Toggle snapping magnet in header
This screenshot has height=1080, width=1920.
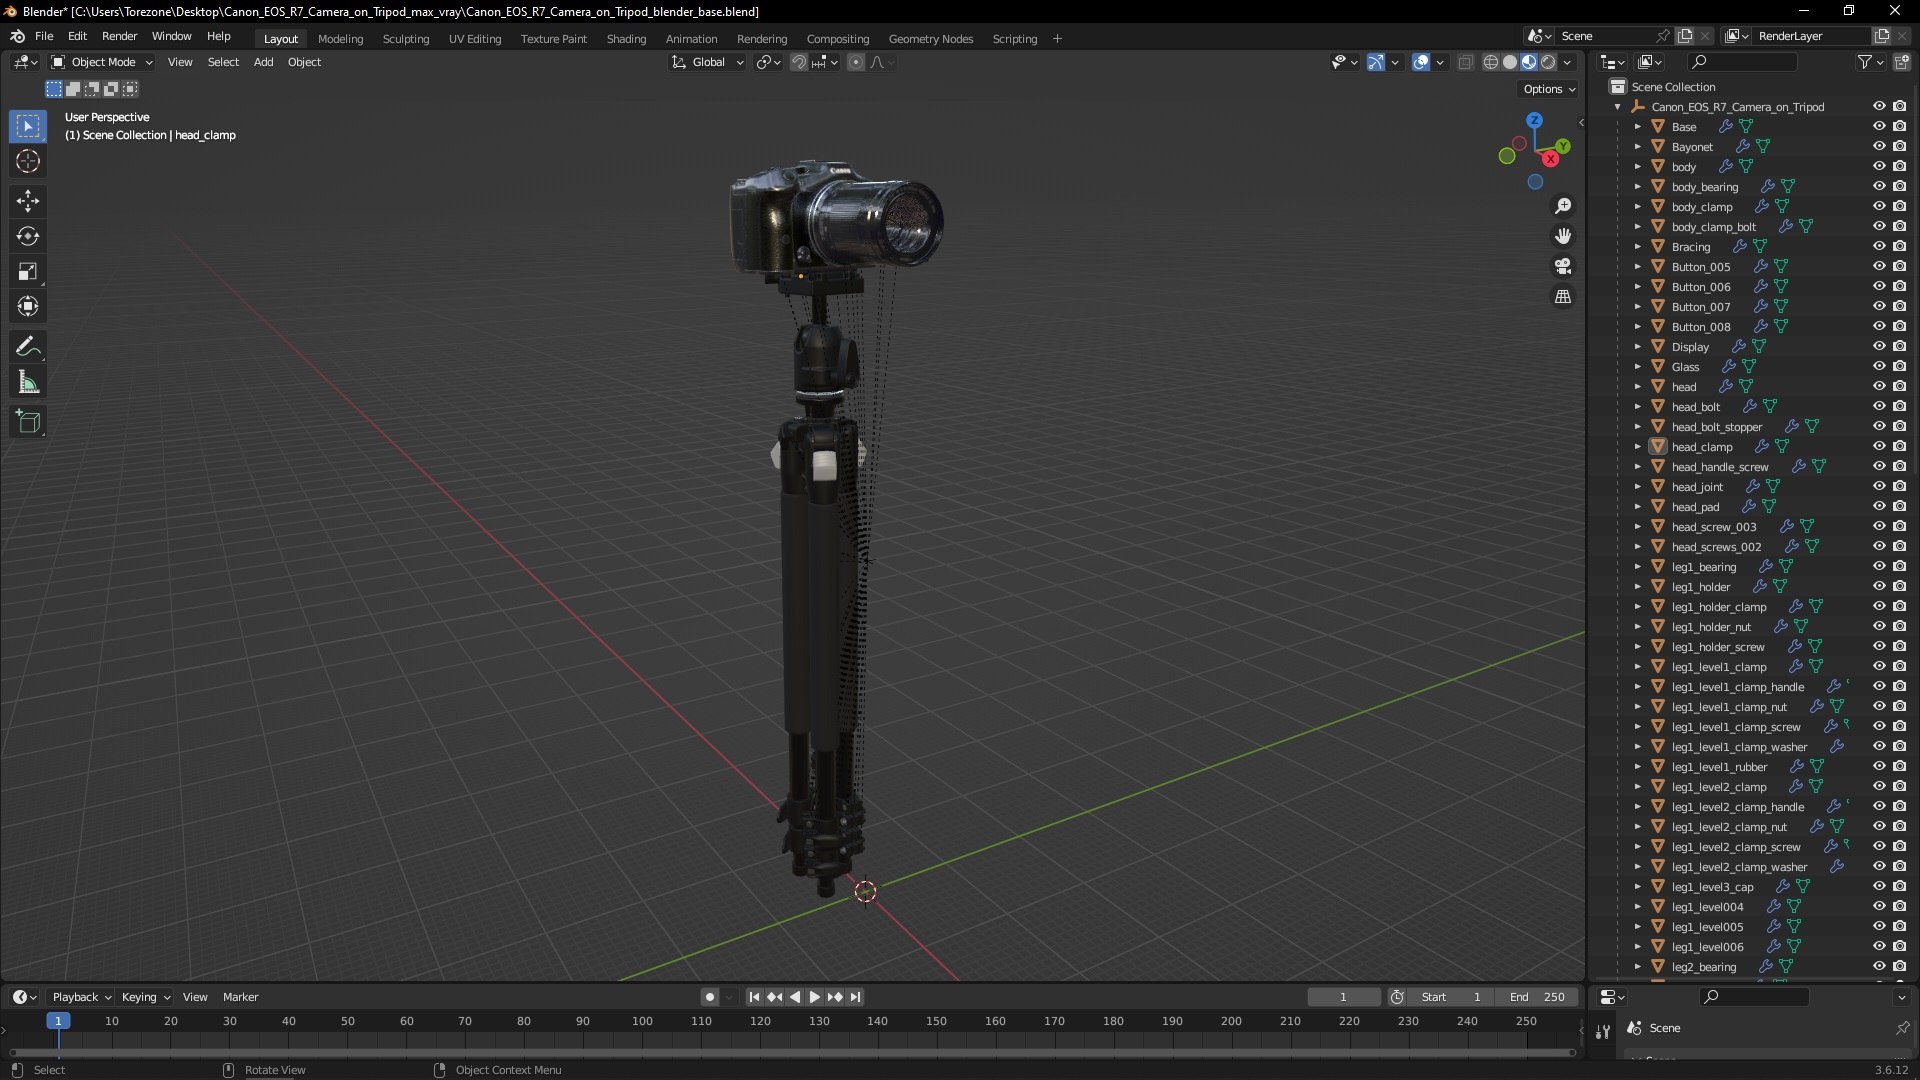pos(798,62)
